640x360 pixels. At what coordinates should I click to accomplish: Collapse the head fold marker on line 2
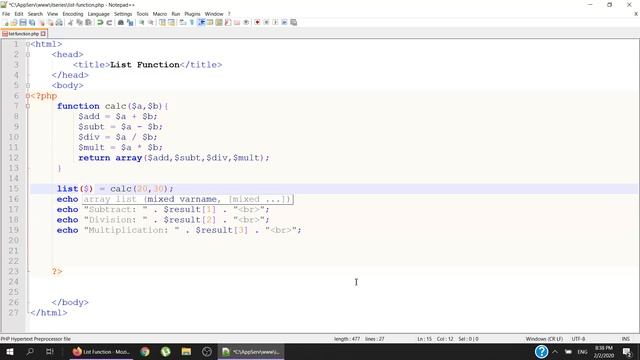coord(28,54)
